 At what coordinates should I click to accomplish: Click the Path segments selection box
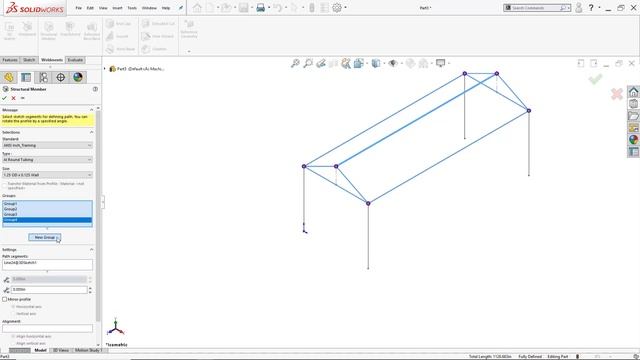(47, 264)
